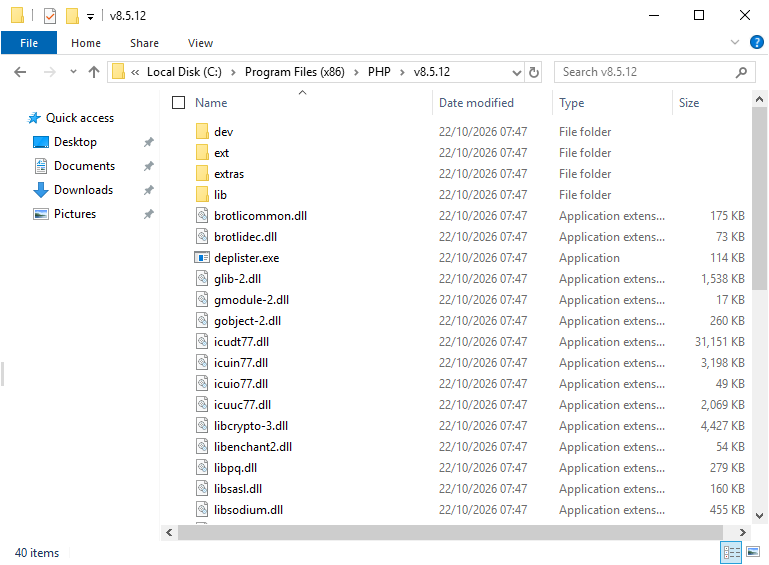Viewport: 769px width, 565px height.
Task: Unpin Desktop from Quick access
Action: (x=149, y=142)
